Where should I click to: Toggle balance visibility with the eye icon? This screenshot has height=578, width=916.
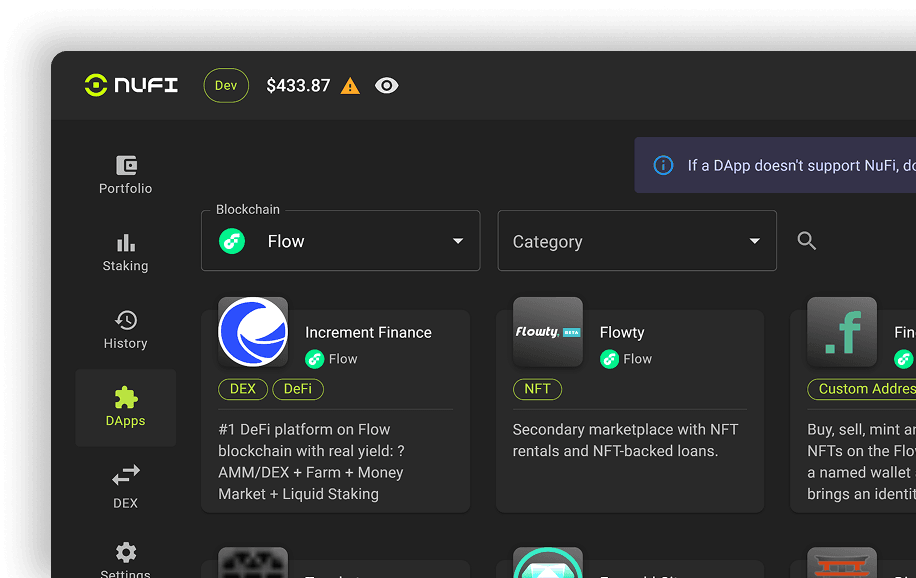click(387, 86)
